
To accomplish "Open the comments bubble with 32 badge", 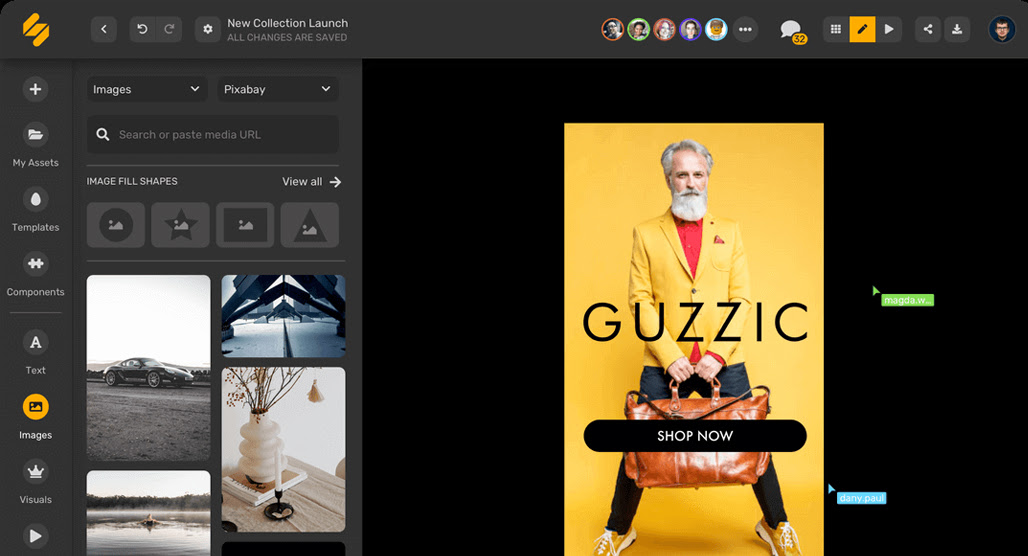I will pyautogui.click(x=792, y=30).
